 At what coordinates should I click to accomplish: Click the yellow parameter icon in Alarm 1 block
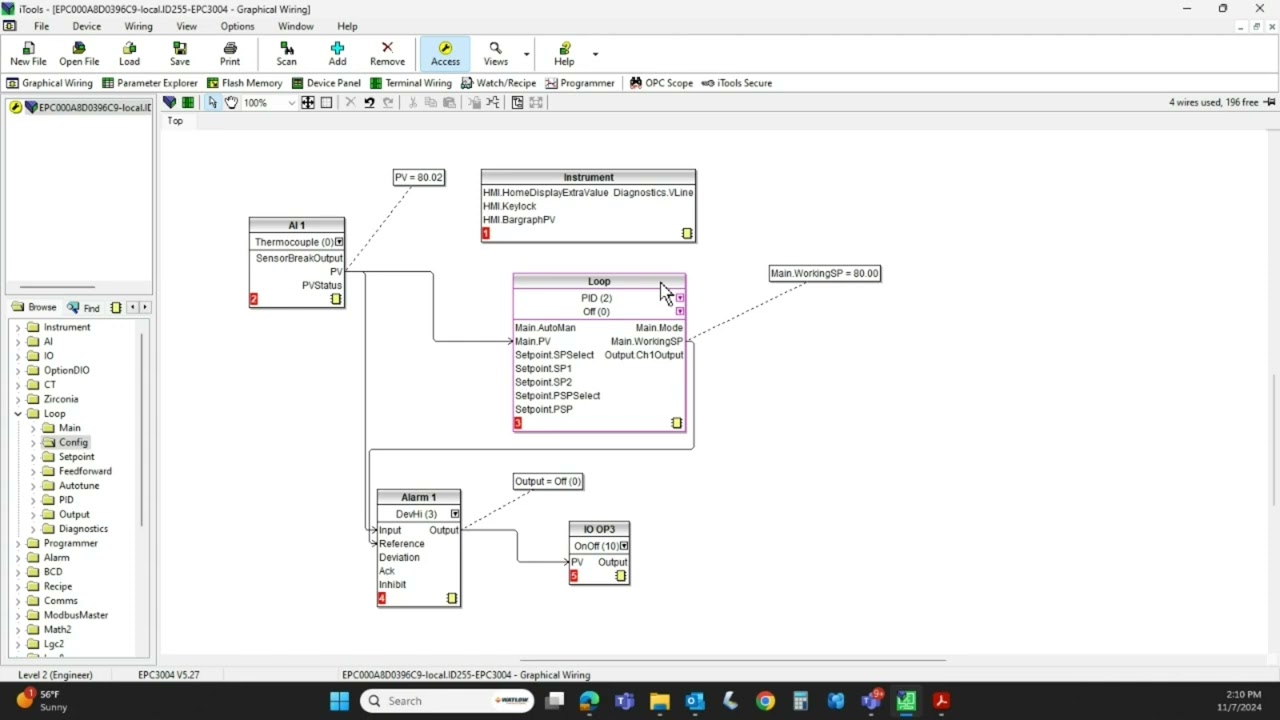[x=452, y=599]
